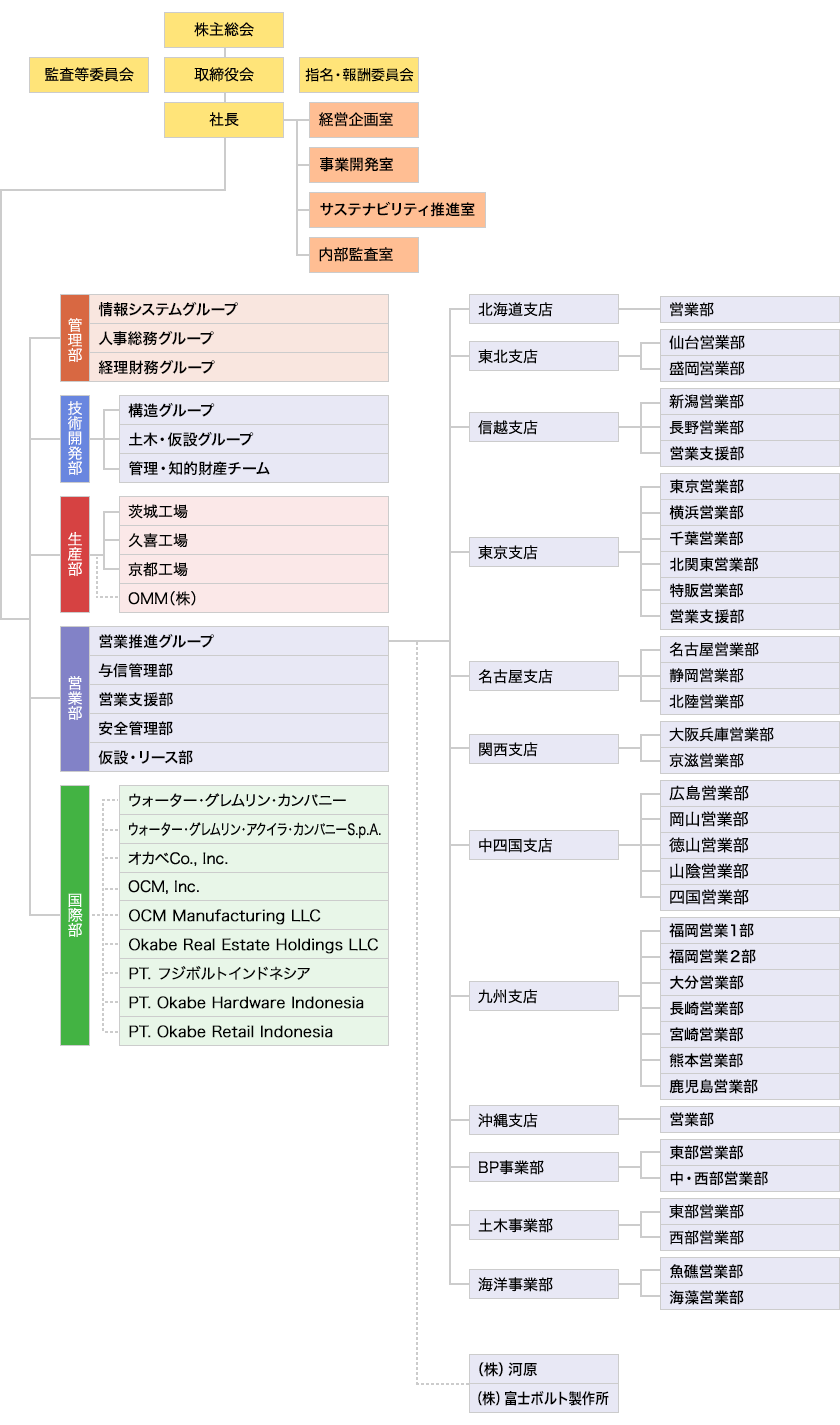This screenshot has width=840, height=1425.
Task: Click 中・西部営業部 row
Action: coord(750,1178)
